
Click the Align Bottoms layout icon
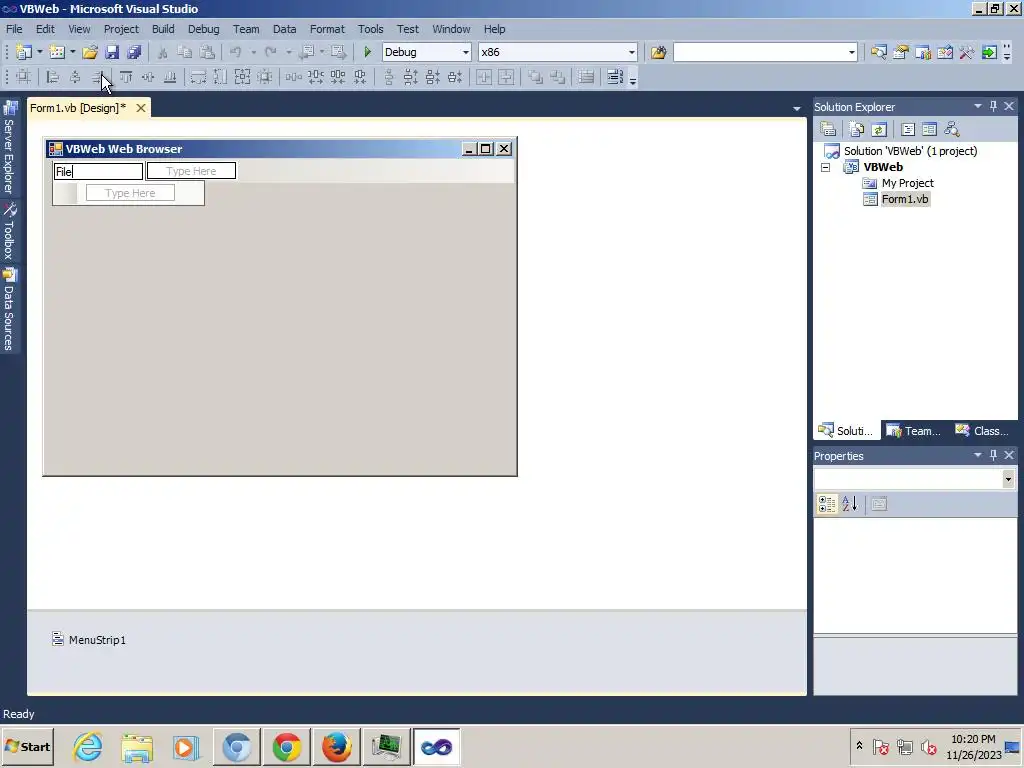[170, 77]
